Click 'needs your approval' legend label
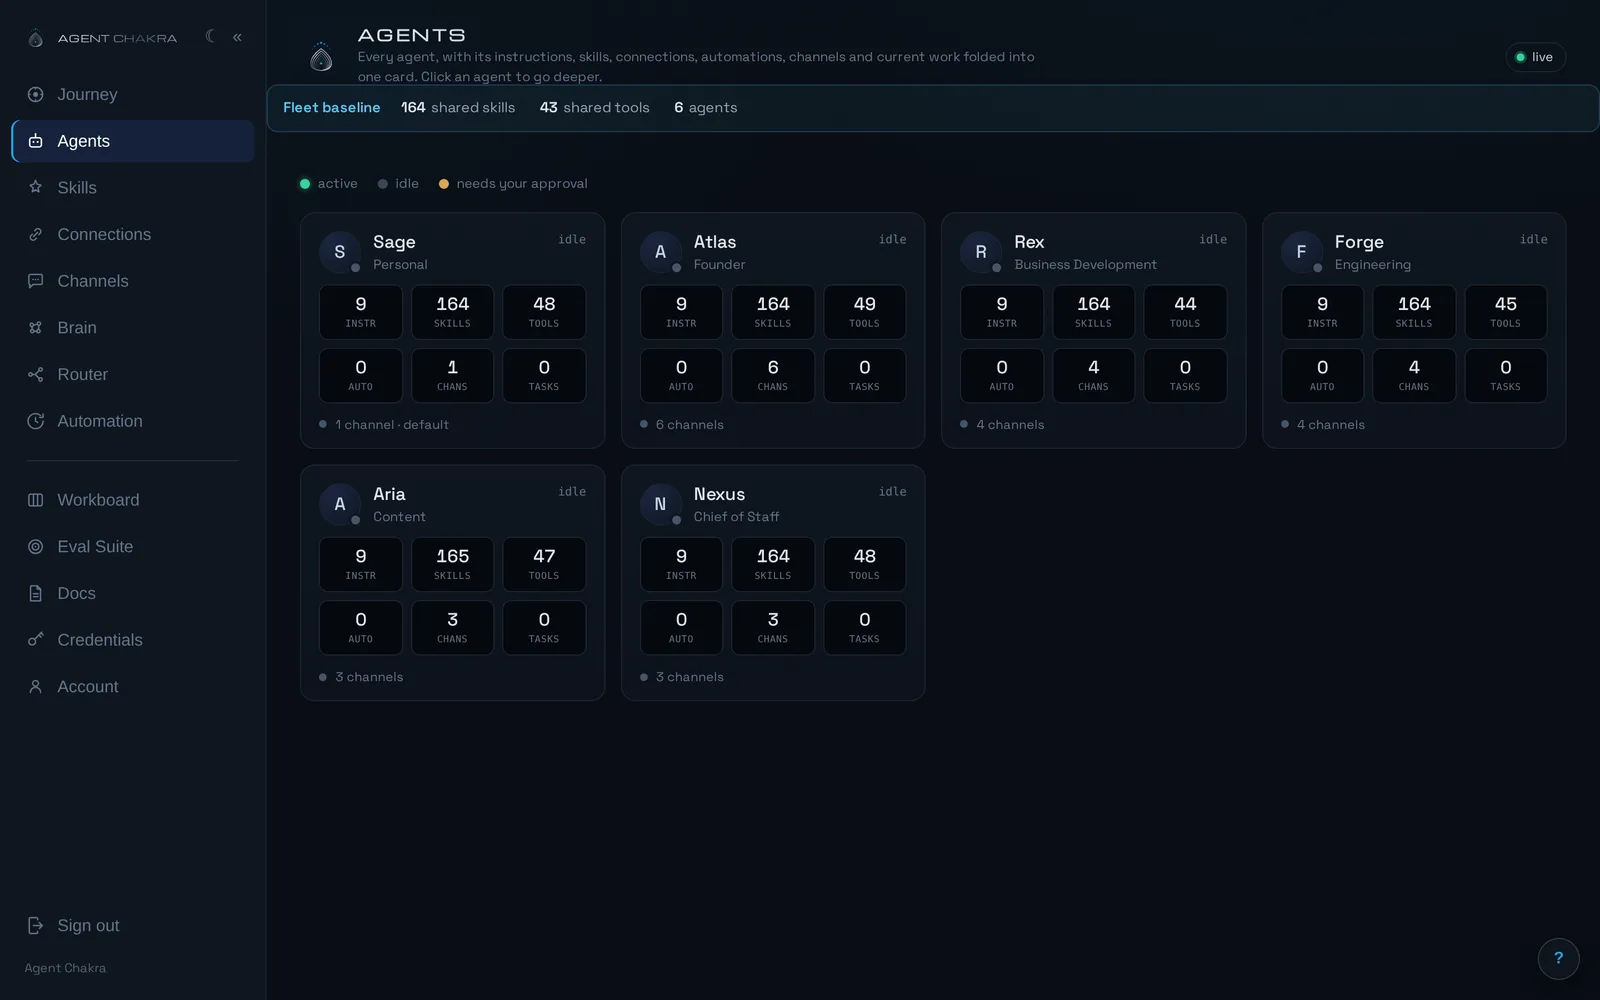1600x1000 pixels. coord(522,184)
